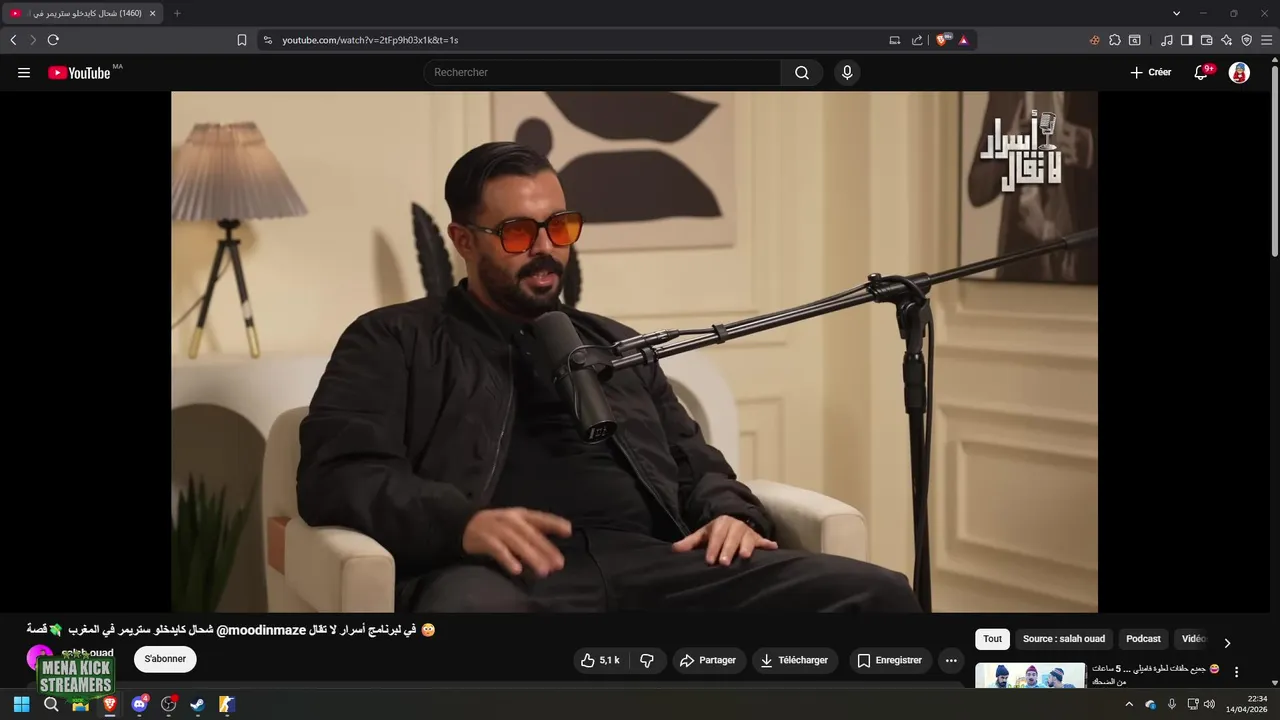Open the Brave VPN shield icon
The width and height of the screenshot is (1280, 720).
(x=1246, y=40)
